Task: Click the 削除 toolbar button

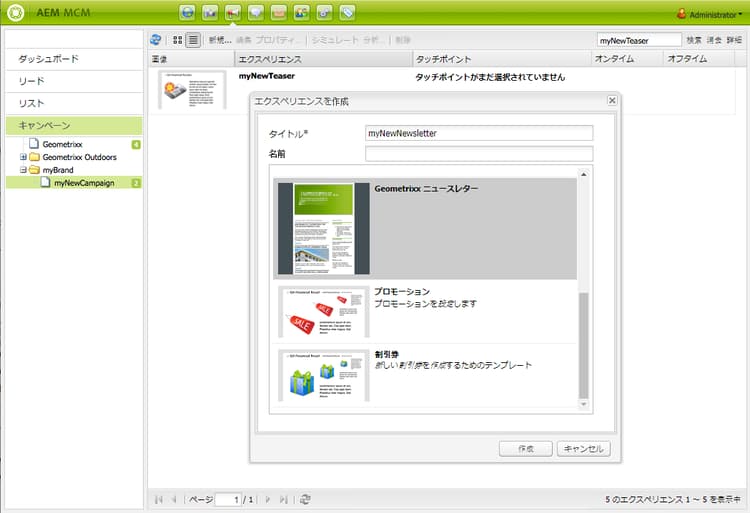Action: [x=403, y=40]
